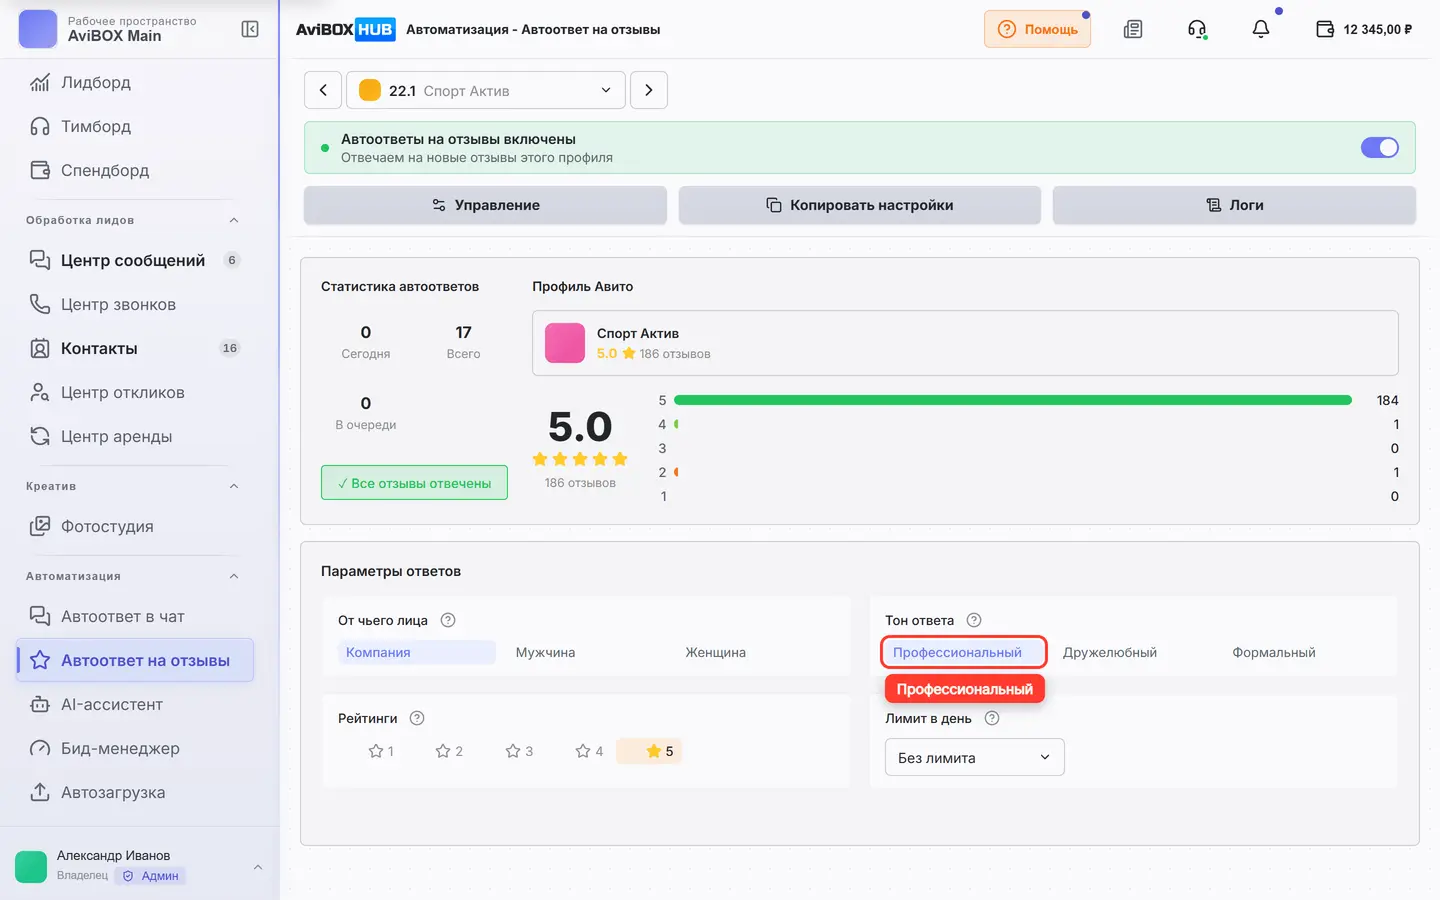Screen dimensions: 1440x900
Task: Open support headset icon
Action: click(1197, 29)
